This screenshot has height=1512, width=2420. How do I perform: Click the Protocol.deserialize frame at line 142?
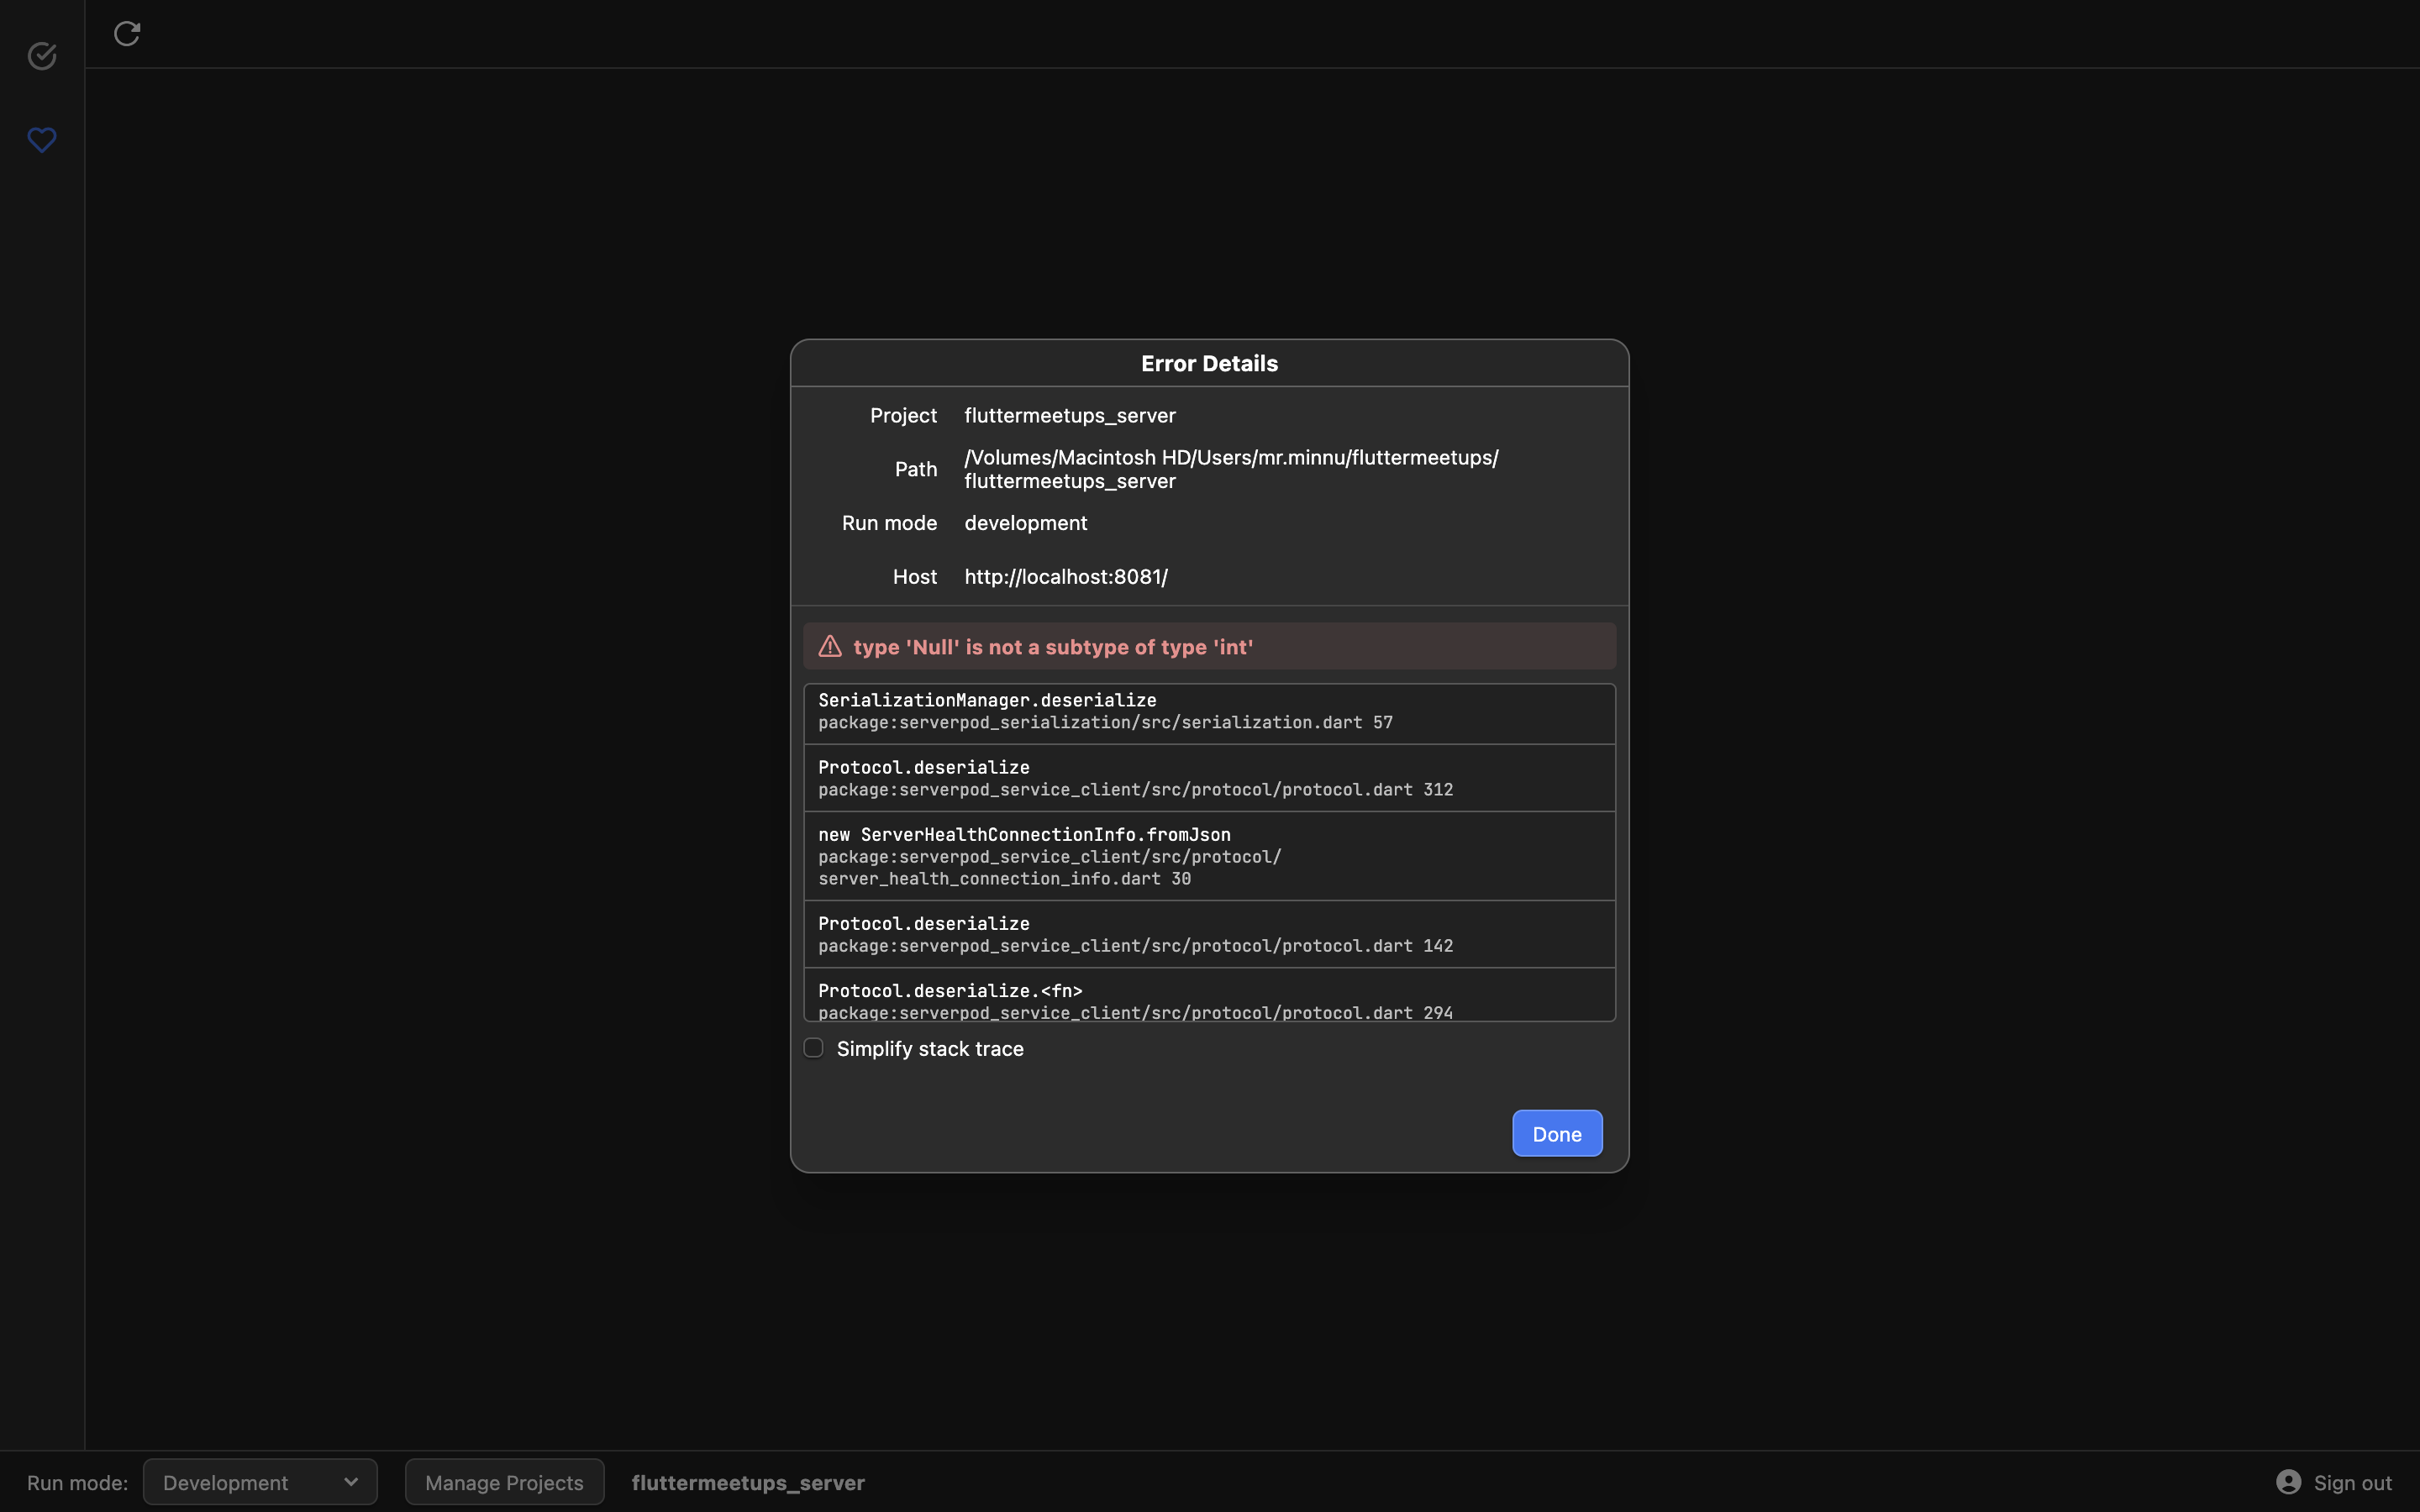(1207, 933)
